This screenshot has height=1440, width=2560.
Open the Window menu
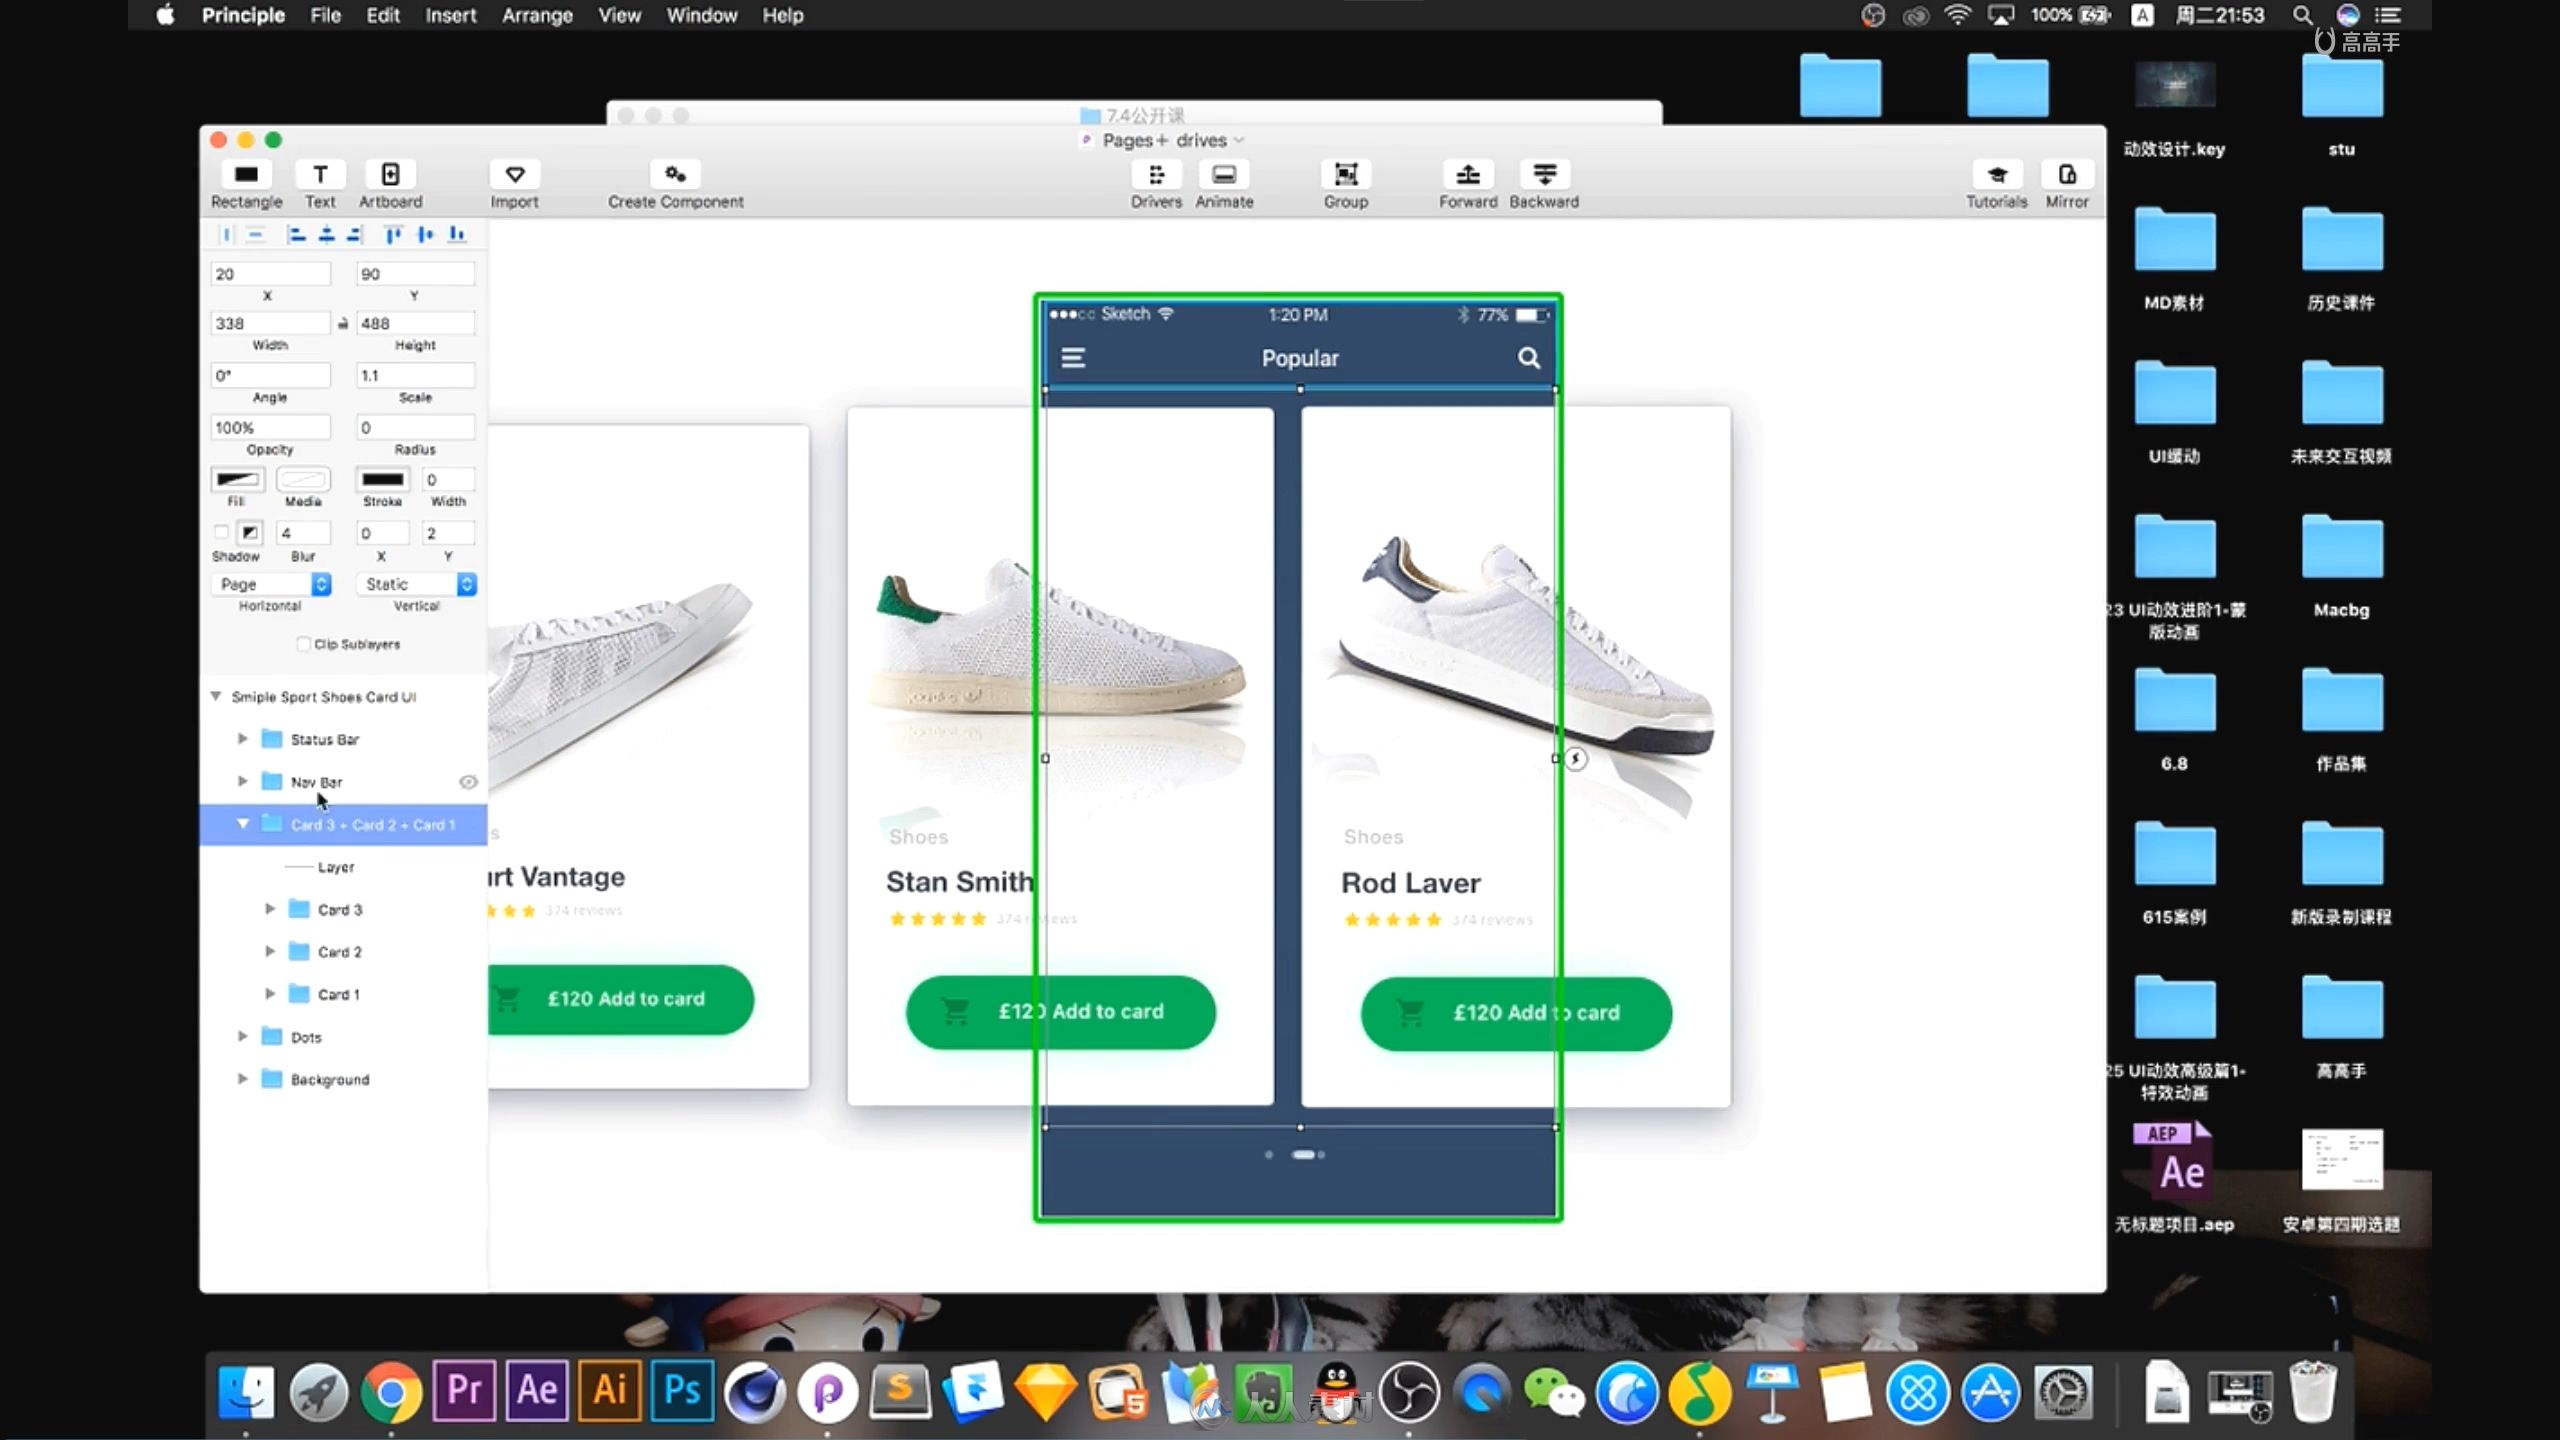702,15
